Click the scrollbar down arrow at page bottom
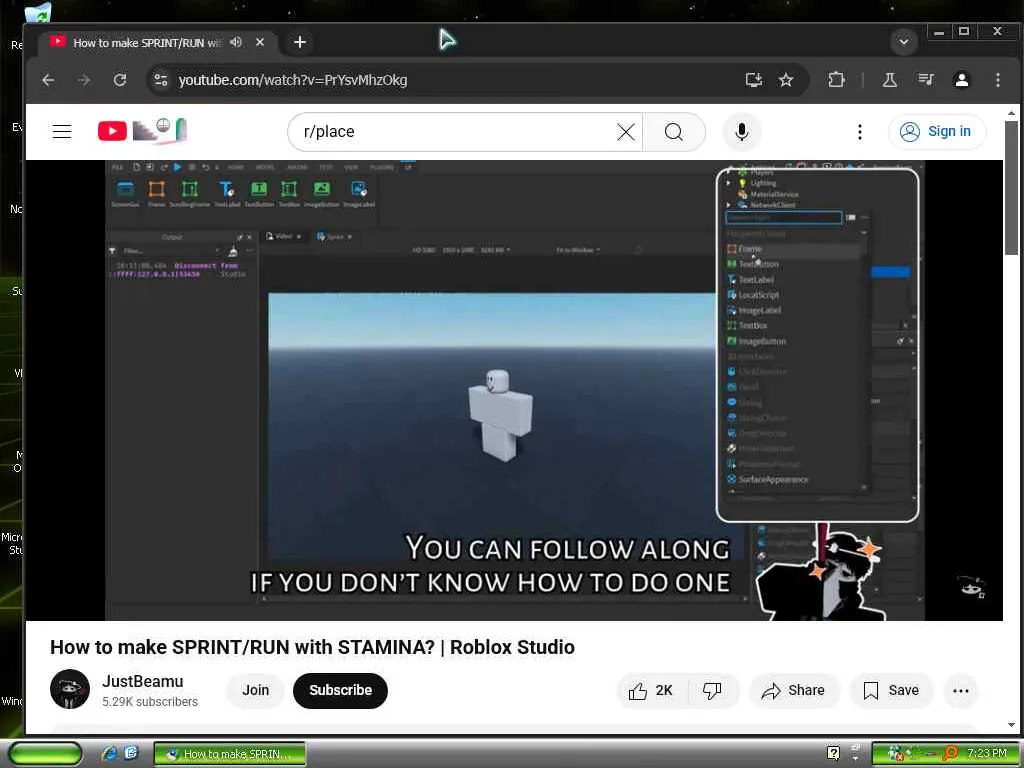The image size is (1024, 768). tap(1011, 725)
